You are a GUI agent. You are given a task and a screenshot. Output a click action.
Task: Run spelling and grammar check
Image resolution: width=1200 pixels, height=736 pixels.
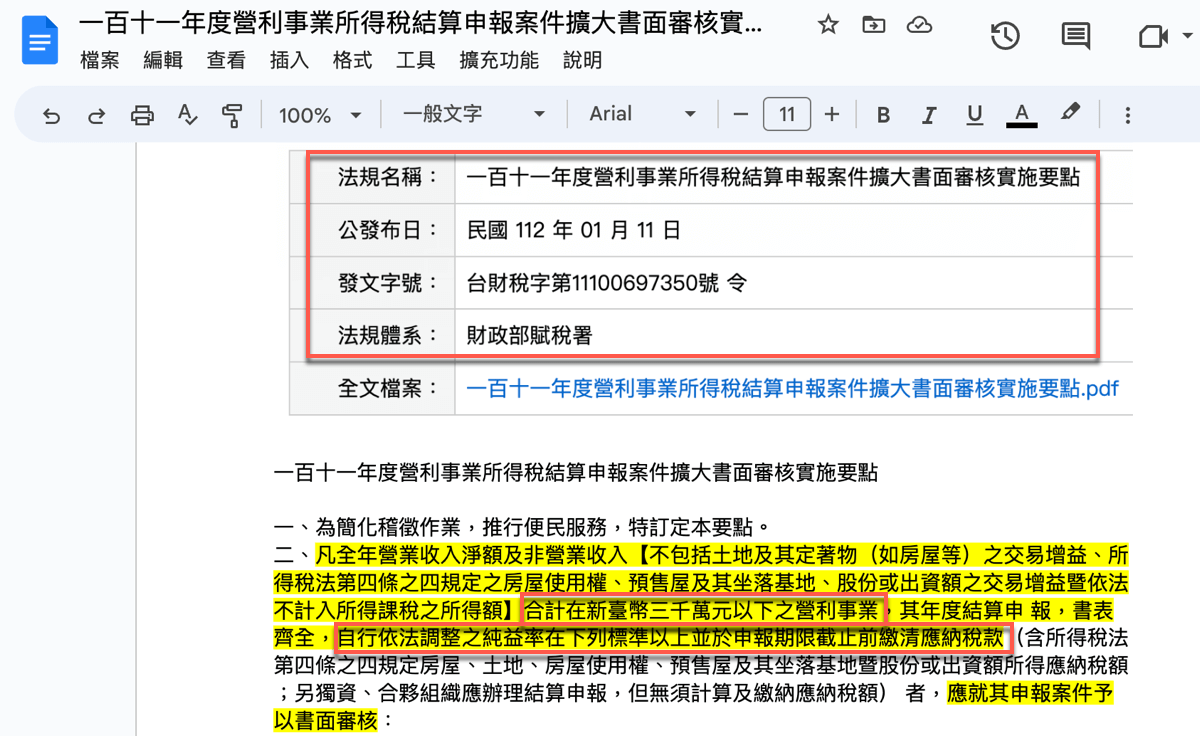point(187,115)
